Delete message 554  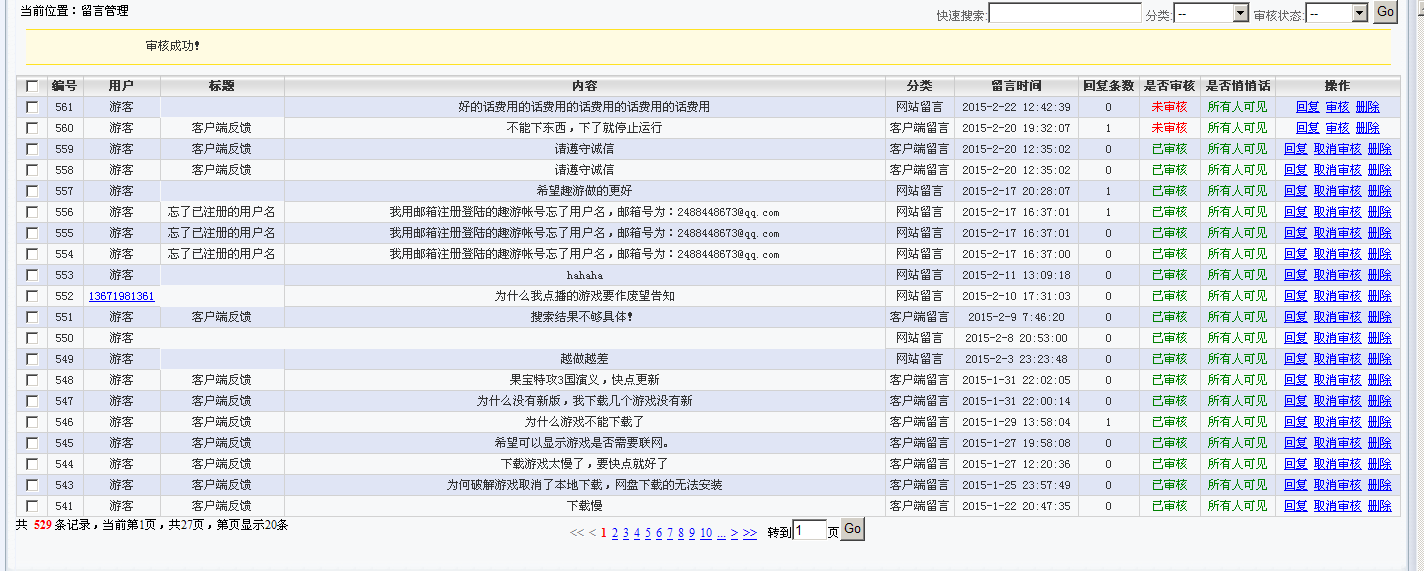(1379, 254)
